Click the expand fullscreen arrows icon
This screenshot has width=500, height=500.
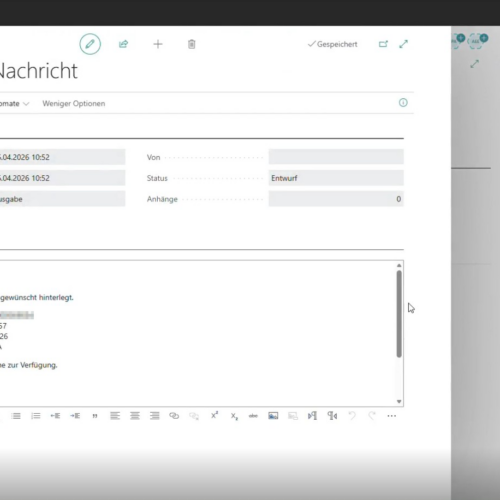point(403,44)
